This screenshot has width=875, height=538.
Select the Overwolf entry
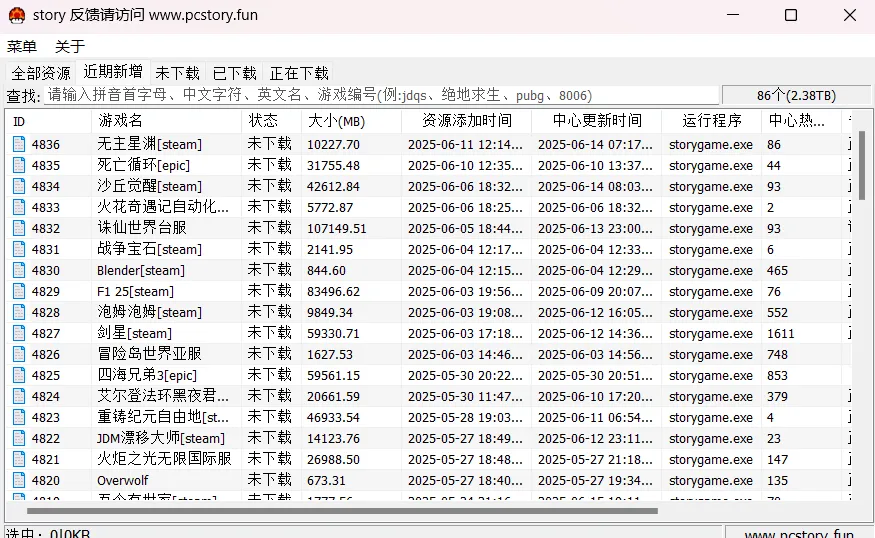coord(123,481)
